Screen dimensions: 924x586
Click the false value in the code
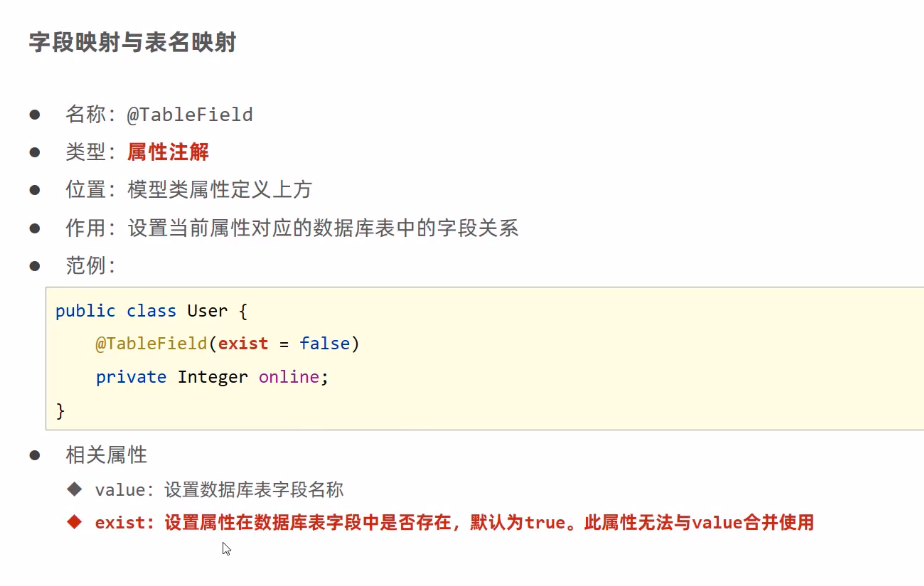[324, 343]
